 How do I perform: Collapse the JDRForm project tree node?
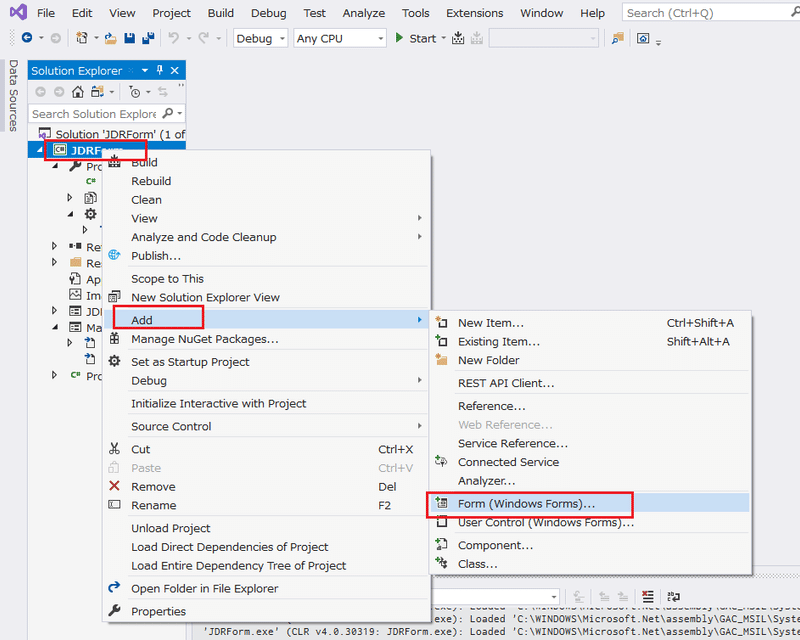39,150
